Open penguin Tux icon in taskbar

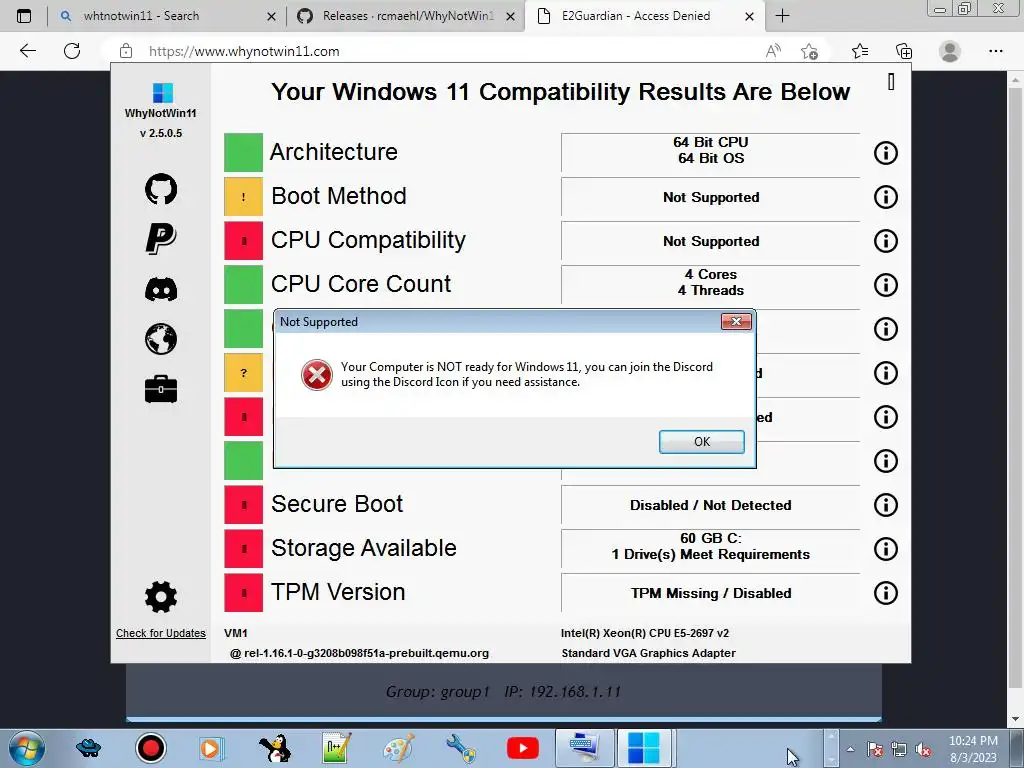click(275, 748)
